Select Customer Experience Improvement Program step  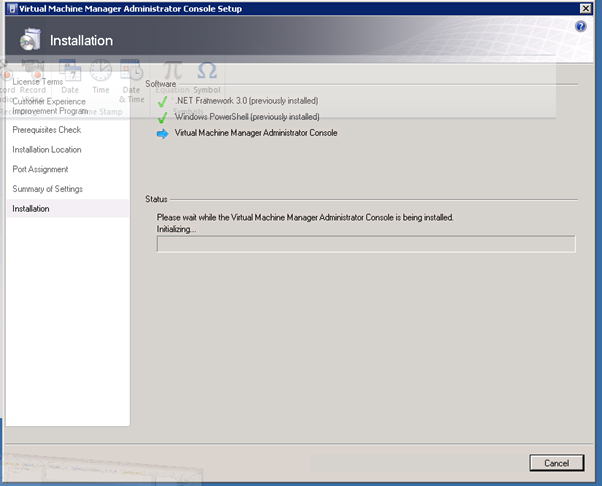[50, 106]
